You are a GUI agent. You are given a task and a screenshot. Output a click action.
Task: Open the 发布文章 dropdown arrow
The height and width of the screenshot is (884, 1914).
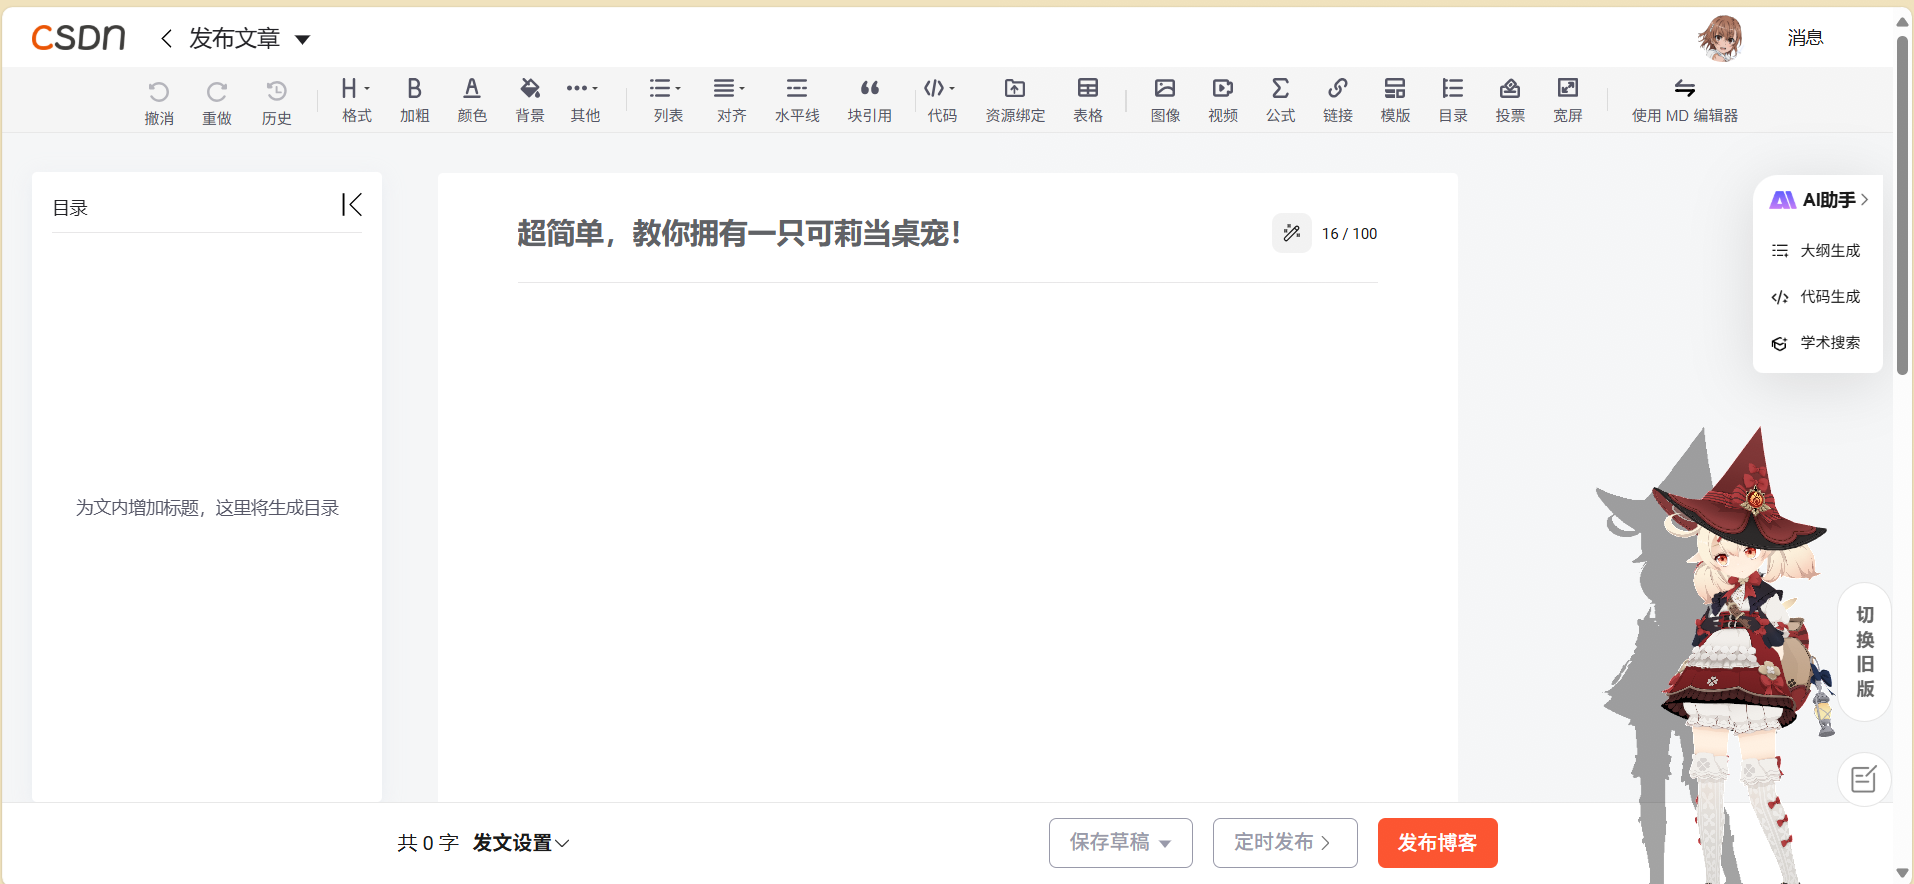(x=302, y=40)
